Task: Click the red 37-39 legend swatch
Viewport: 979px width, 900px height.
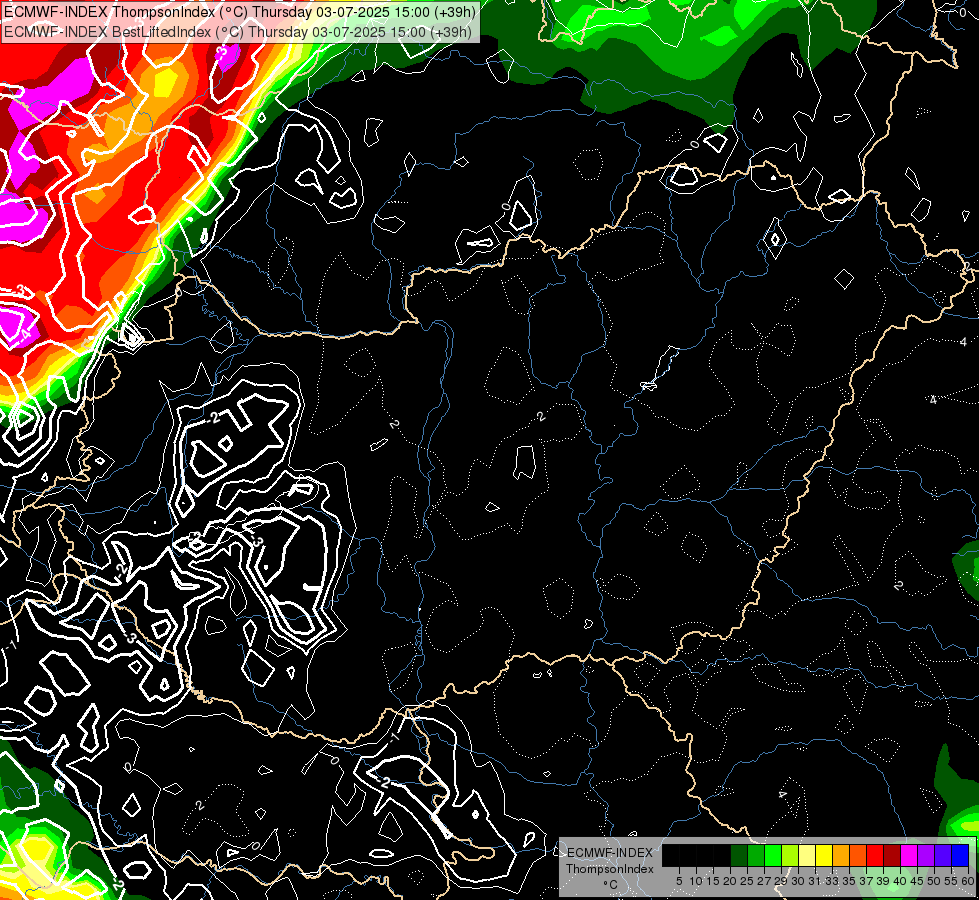Action: tap(875, 855)
